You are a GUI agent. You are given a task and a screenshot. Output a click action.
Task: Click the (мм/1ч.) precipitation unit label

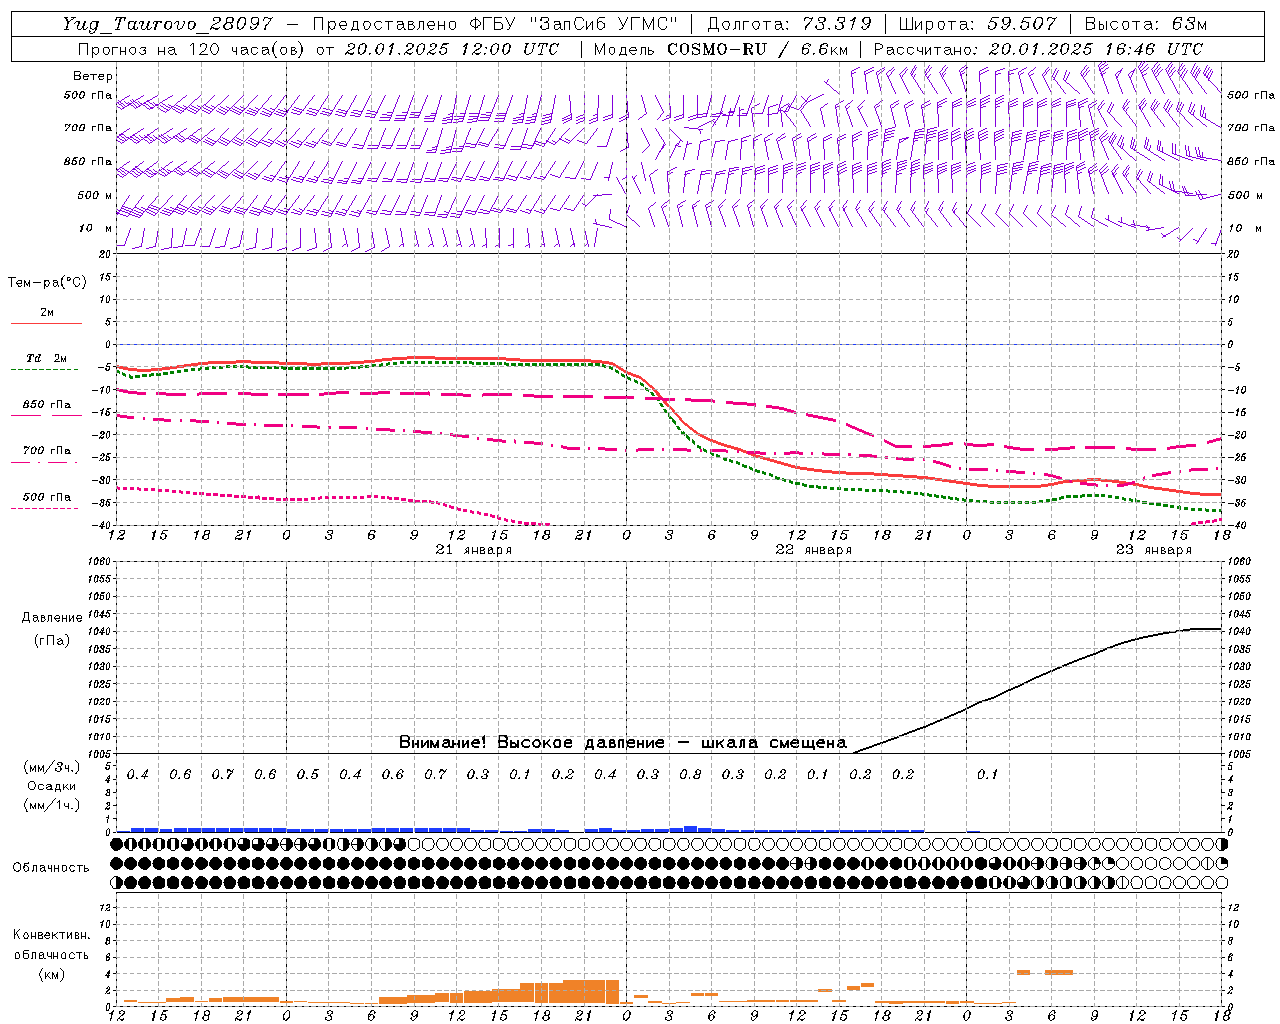50,804
